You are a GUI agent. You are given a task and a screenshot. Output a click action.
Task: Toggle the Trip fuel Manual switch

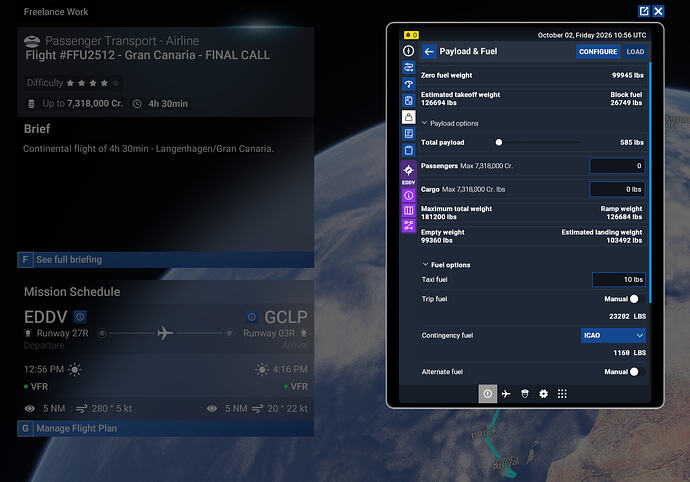[x=637, y=299]
